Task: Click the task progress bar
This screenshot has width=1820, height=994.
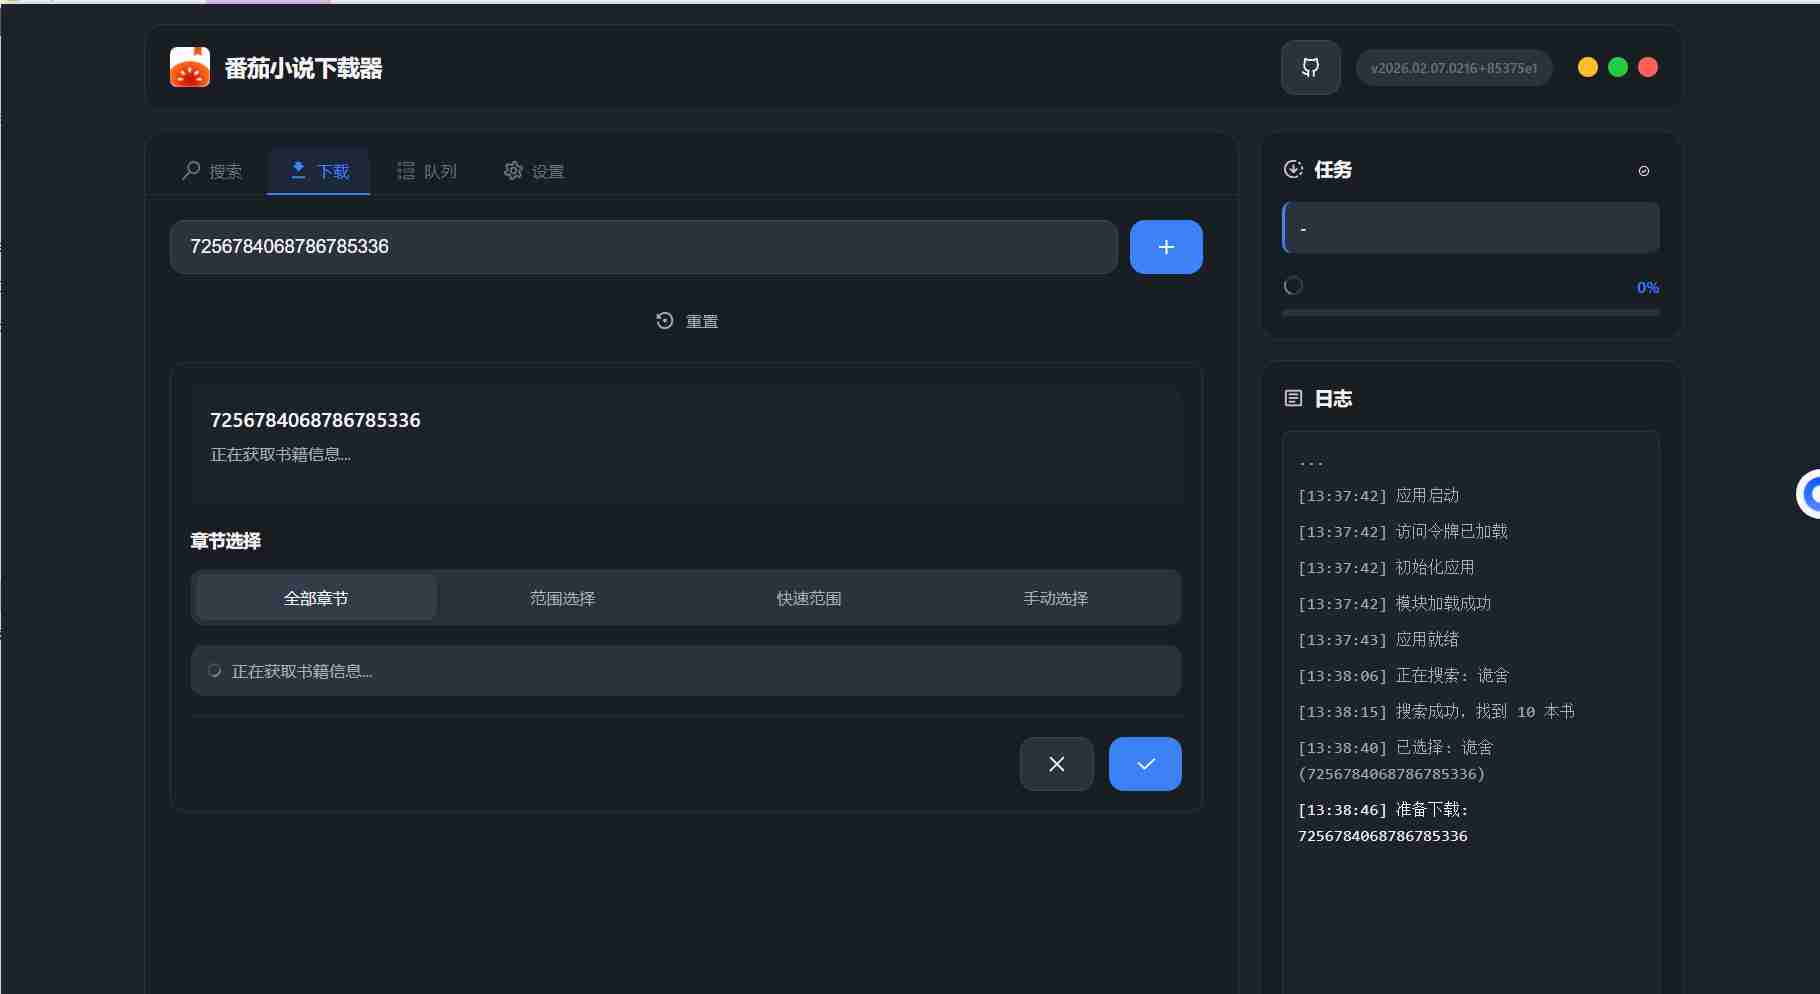Action: [x=1470, y=313]
